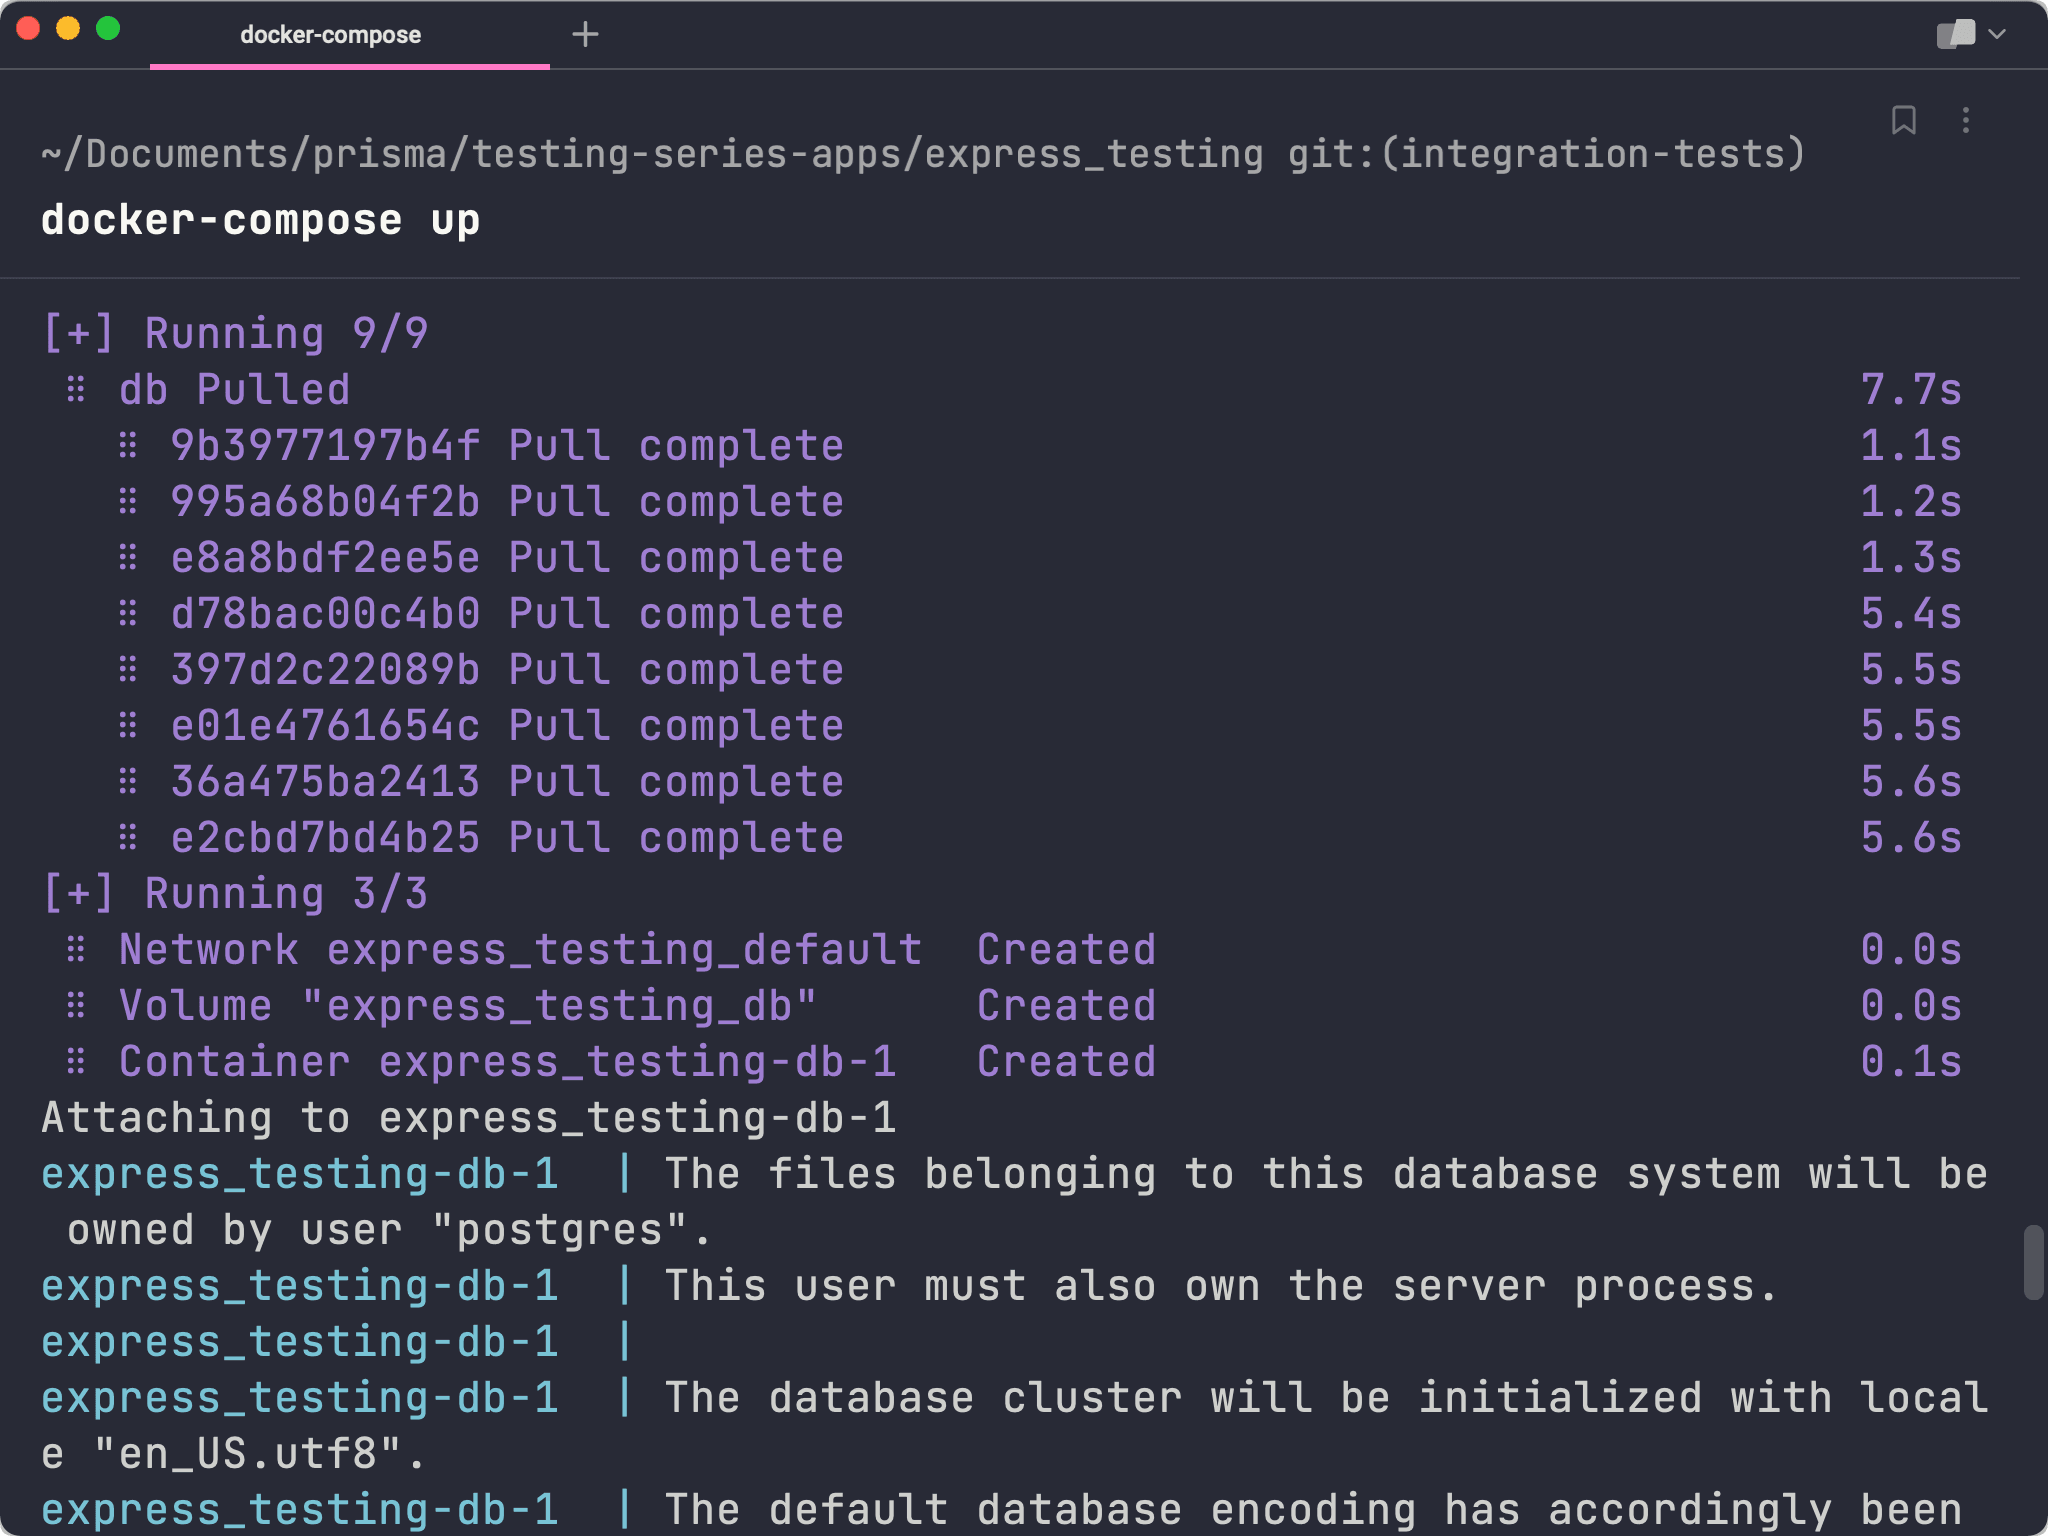Click the green zoom traffic light button
The image size is (2048, 1536).
[108, 29]
